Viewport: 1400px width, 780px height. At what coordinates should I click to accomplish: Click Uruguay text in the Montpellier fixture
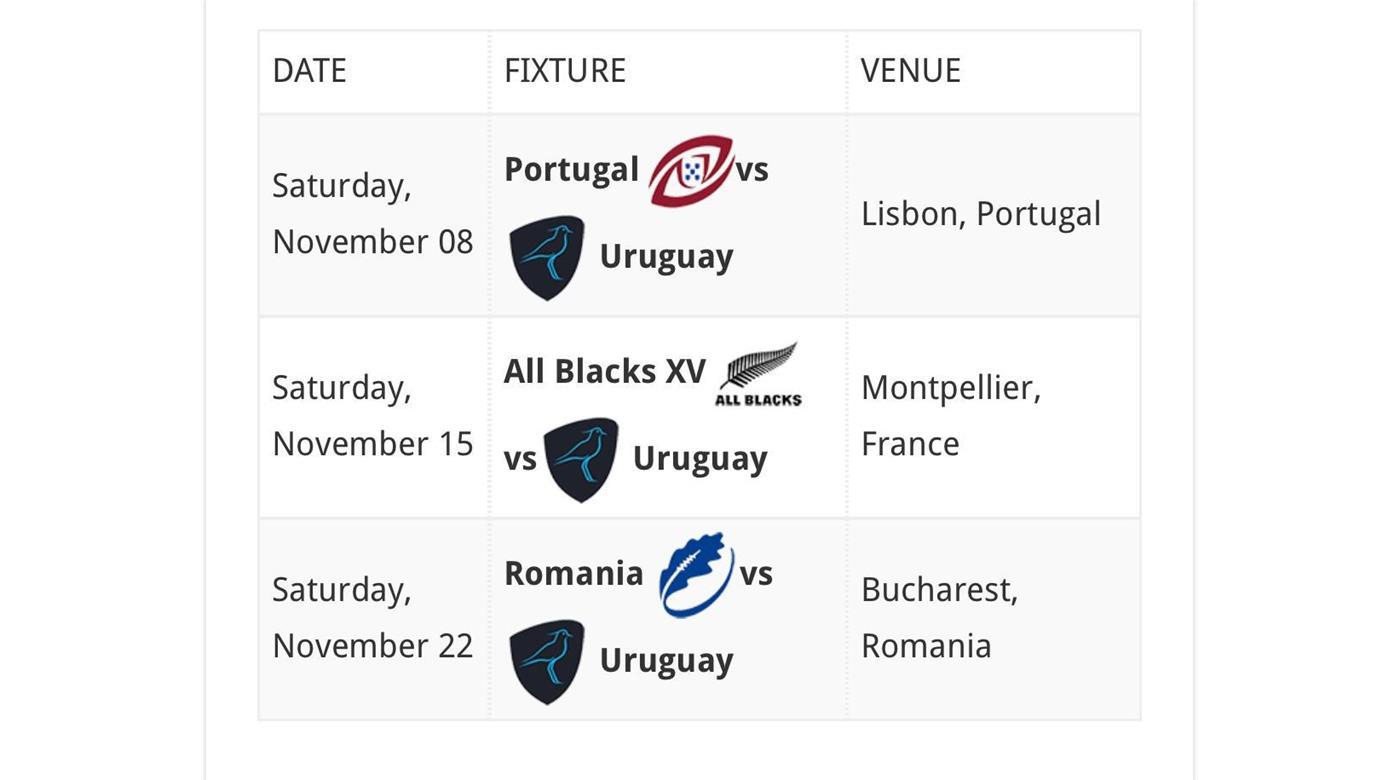pyautogui.click(x=700, y=459)
